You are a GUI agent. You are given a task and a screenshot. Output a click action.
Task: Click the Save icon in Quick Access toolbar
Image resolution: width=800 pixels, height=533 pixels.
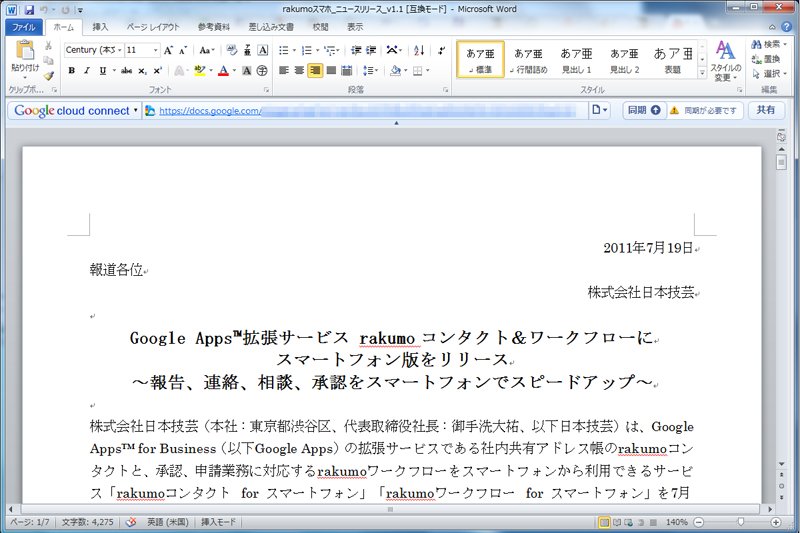29,9
